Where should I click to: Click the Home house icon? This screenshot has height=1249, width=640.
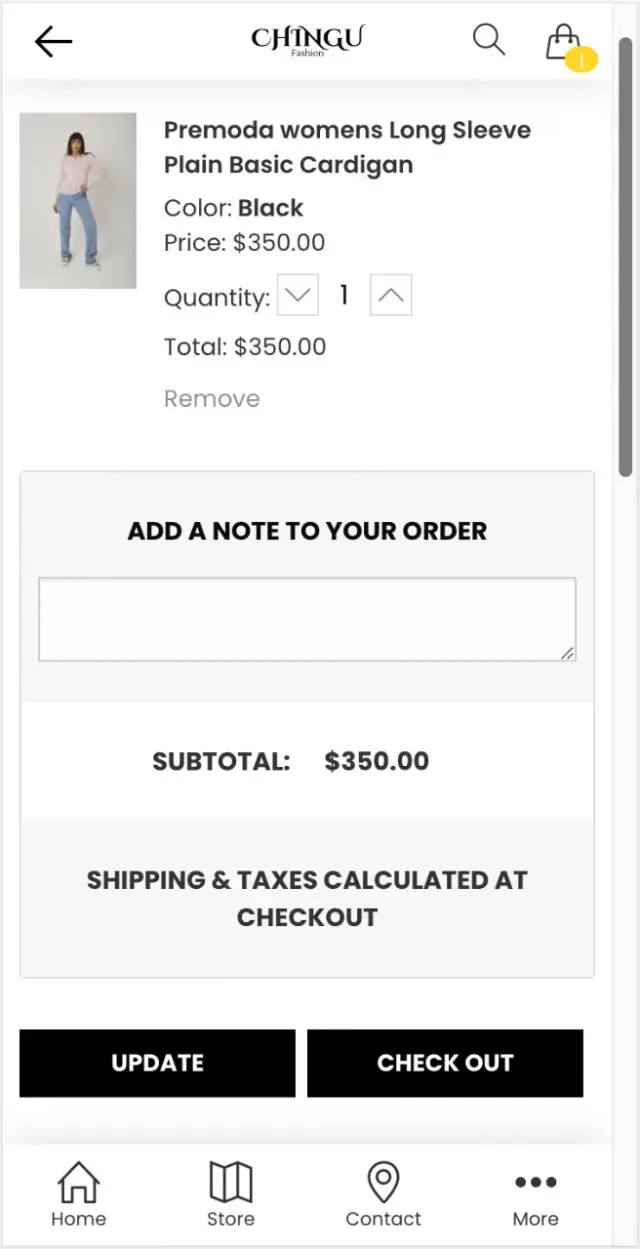point(78,1181)
